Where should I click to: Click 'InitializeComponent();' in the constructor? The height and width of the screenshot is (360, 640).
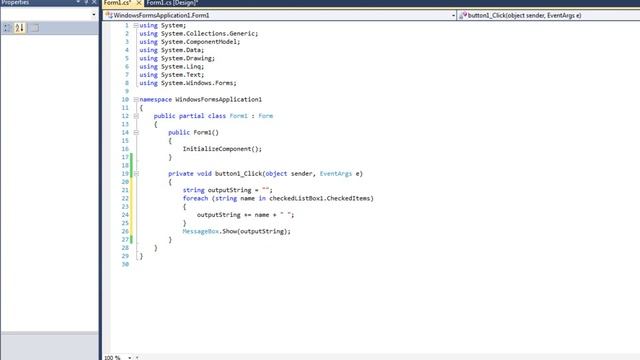222,149
